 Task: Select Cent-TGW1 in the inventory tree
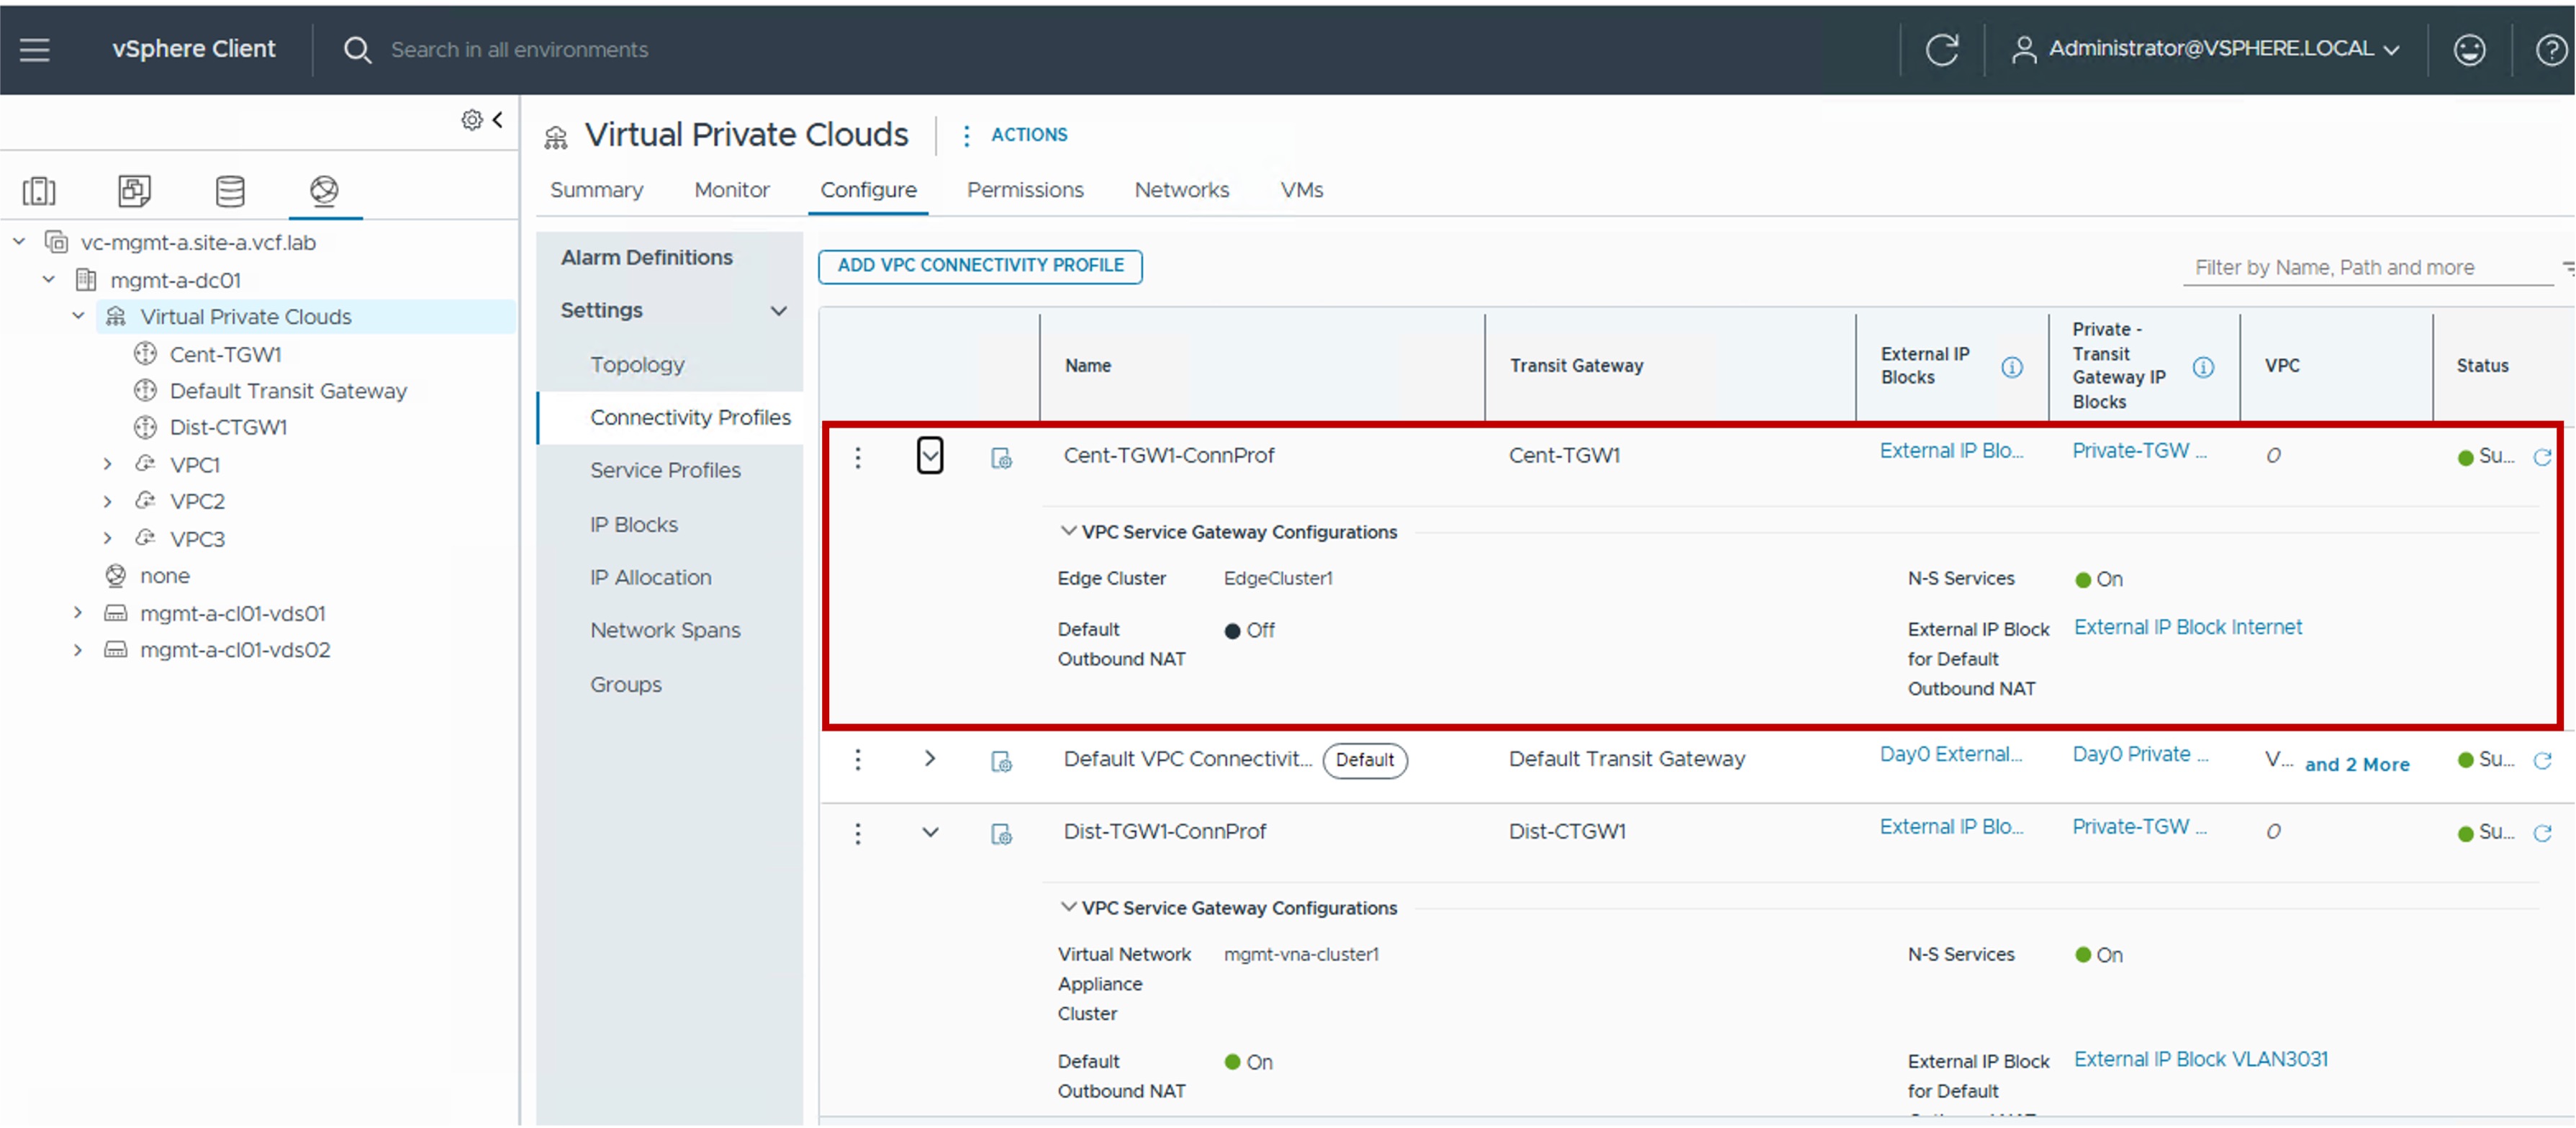[x=225, y=354]
